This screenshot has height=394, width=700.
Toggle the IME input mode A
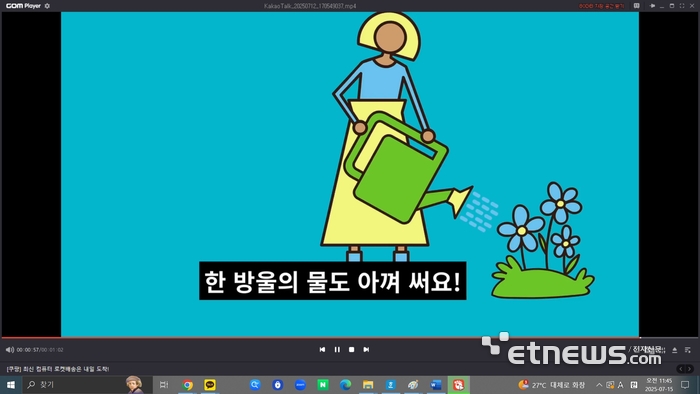(x=620, y=385)
